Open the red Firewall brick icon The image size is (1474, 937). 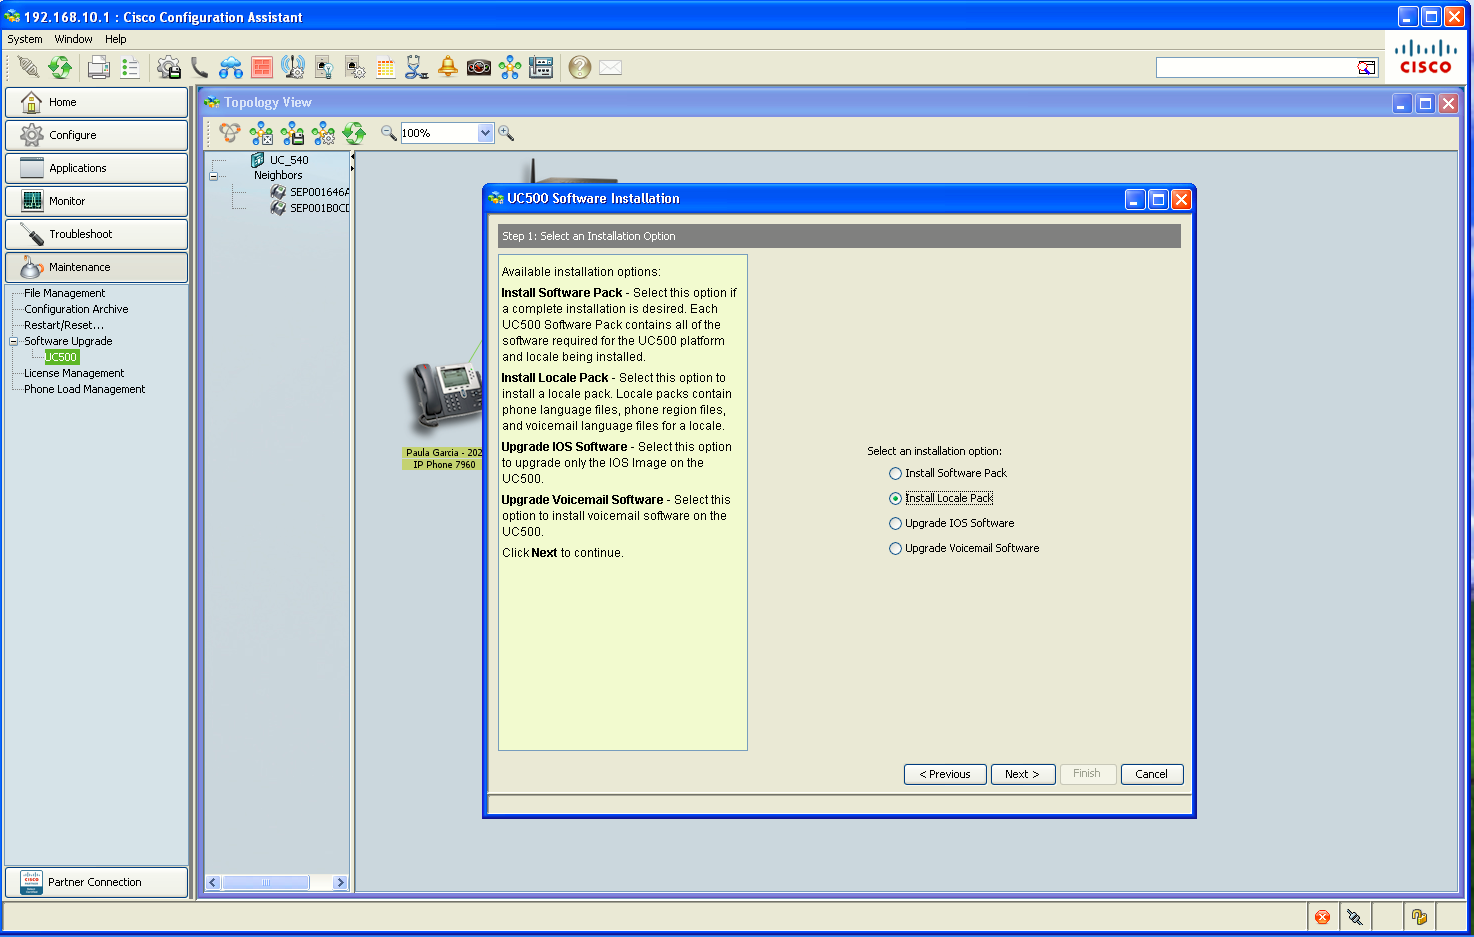(262, 67)
